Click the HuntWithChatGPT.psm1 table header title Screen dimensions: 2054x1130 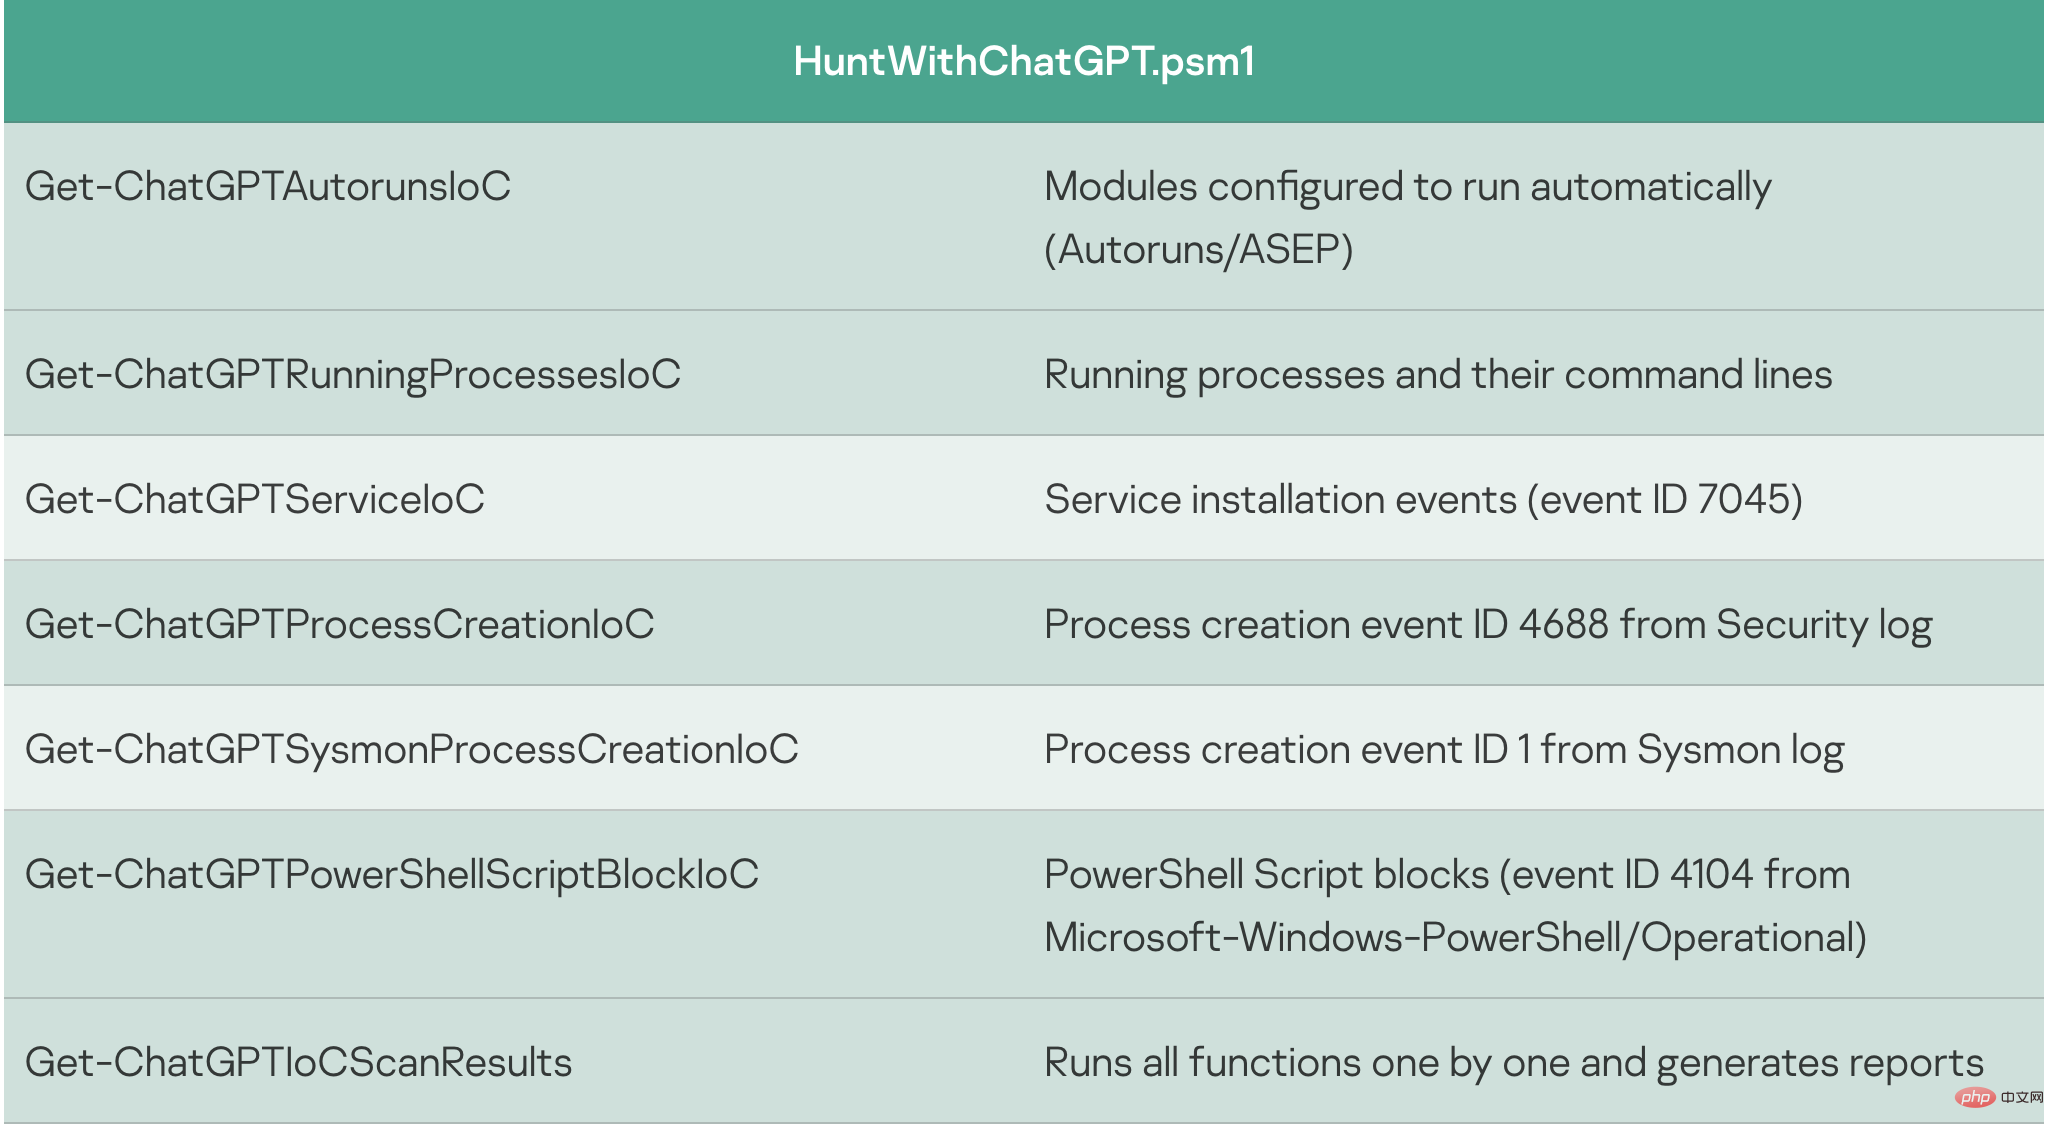tap(1024, 61)
